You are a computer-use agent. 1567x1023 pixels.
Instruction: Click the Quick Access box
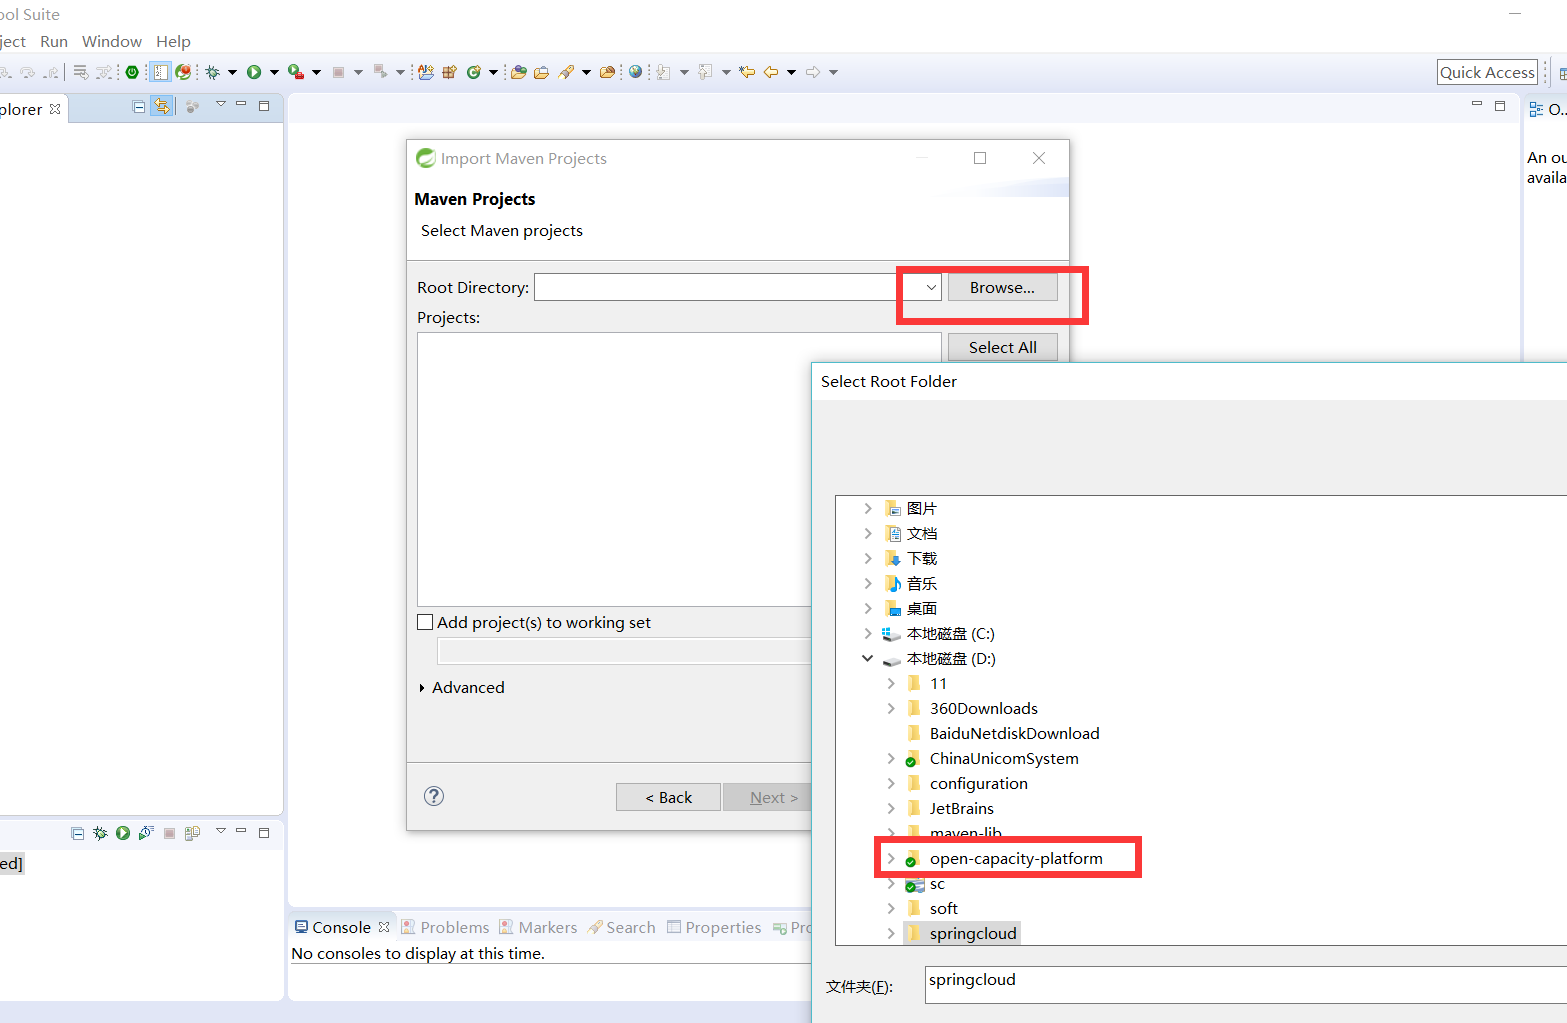pos(1487,72)
